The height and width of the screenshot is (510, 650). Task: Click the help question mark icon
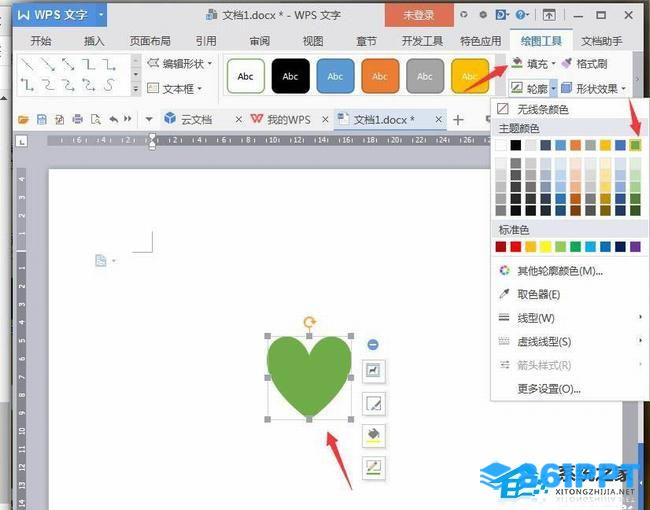tap(520, 15)
